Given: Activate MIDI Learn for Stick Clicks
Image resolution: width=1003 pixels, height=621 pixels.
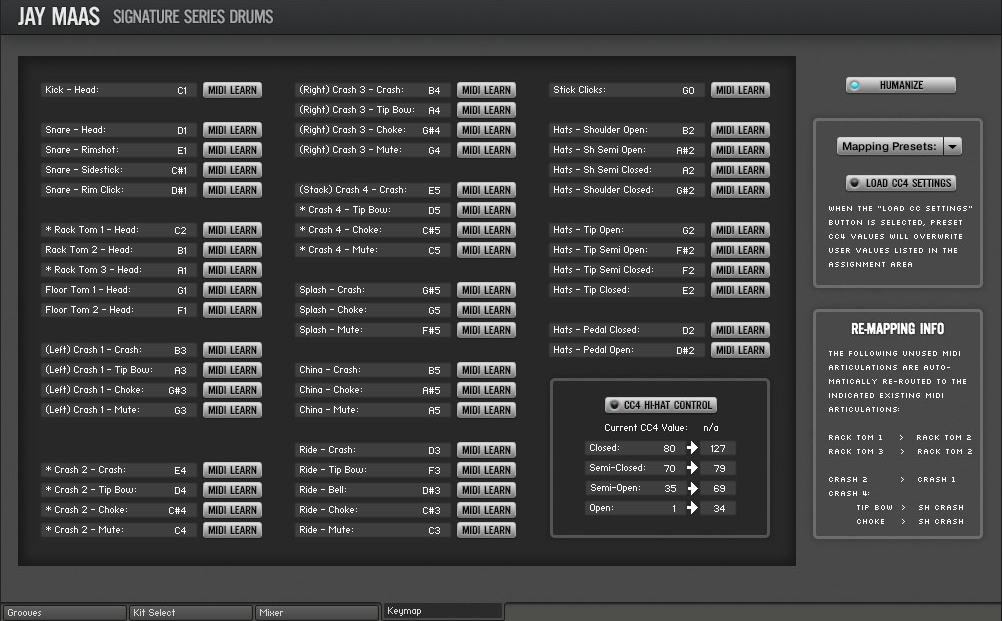Looking at the screenshot, I should [x=740, y=90].
